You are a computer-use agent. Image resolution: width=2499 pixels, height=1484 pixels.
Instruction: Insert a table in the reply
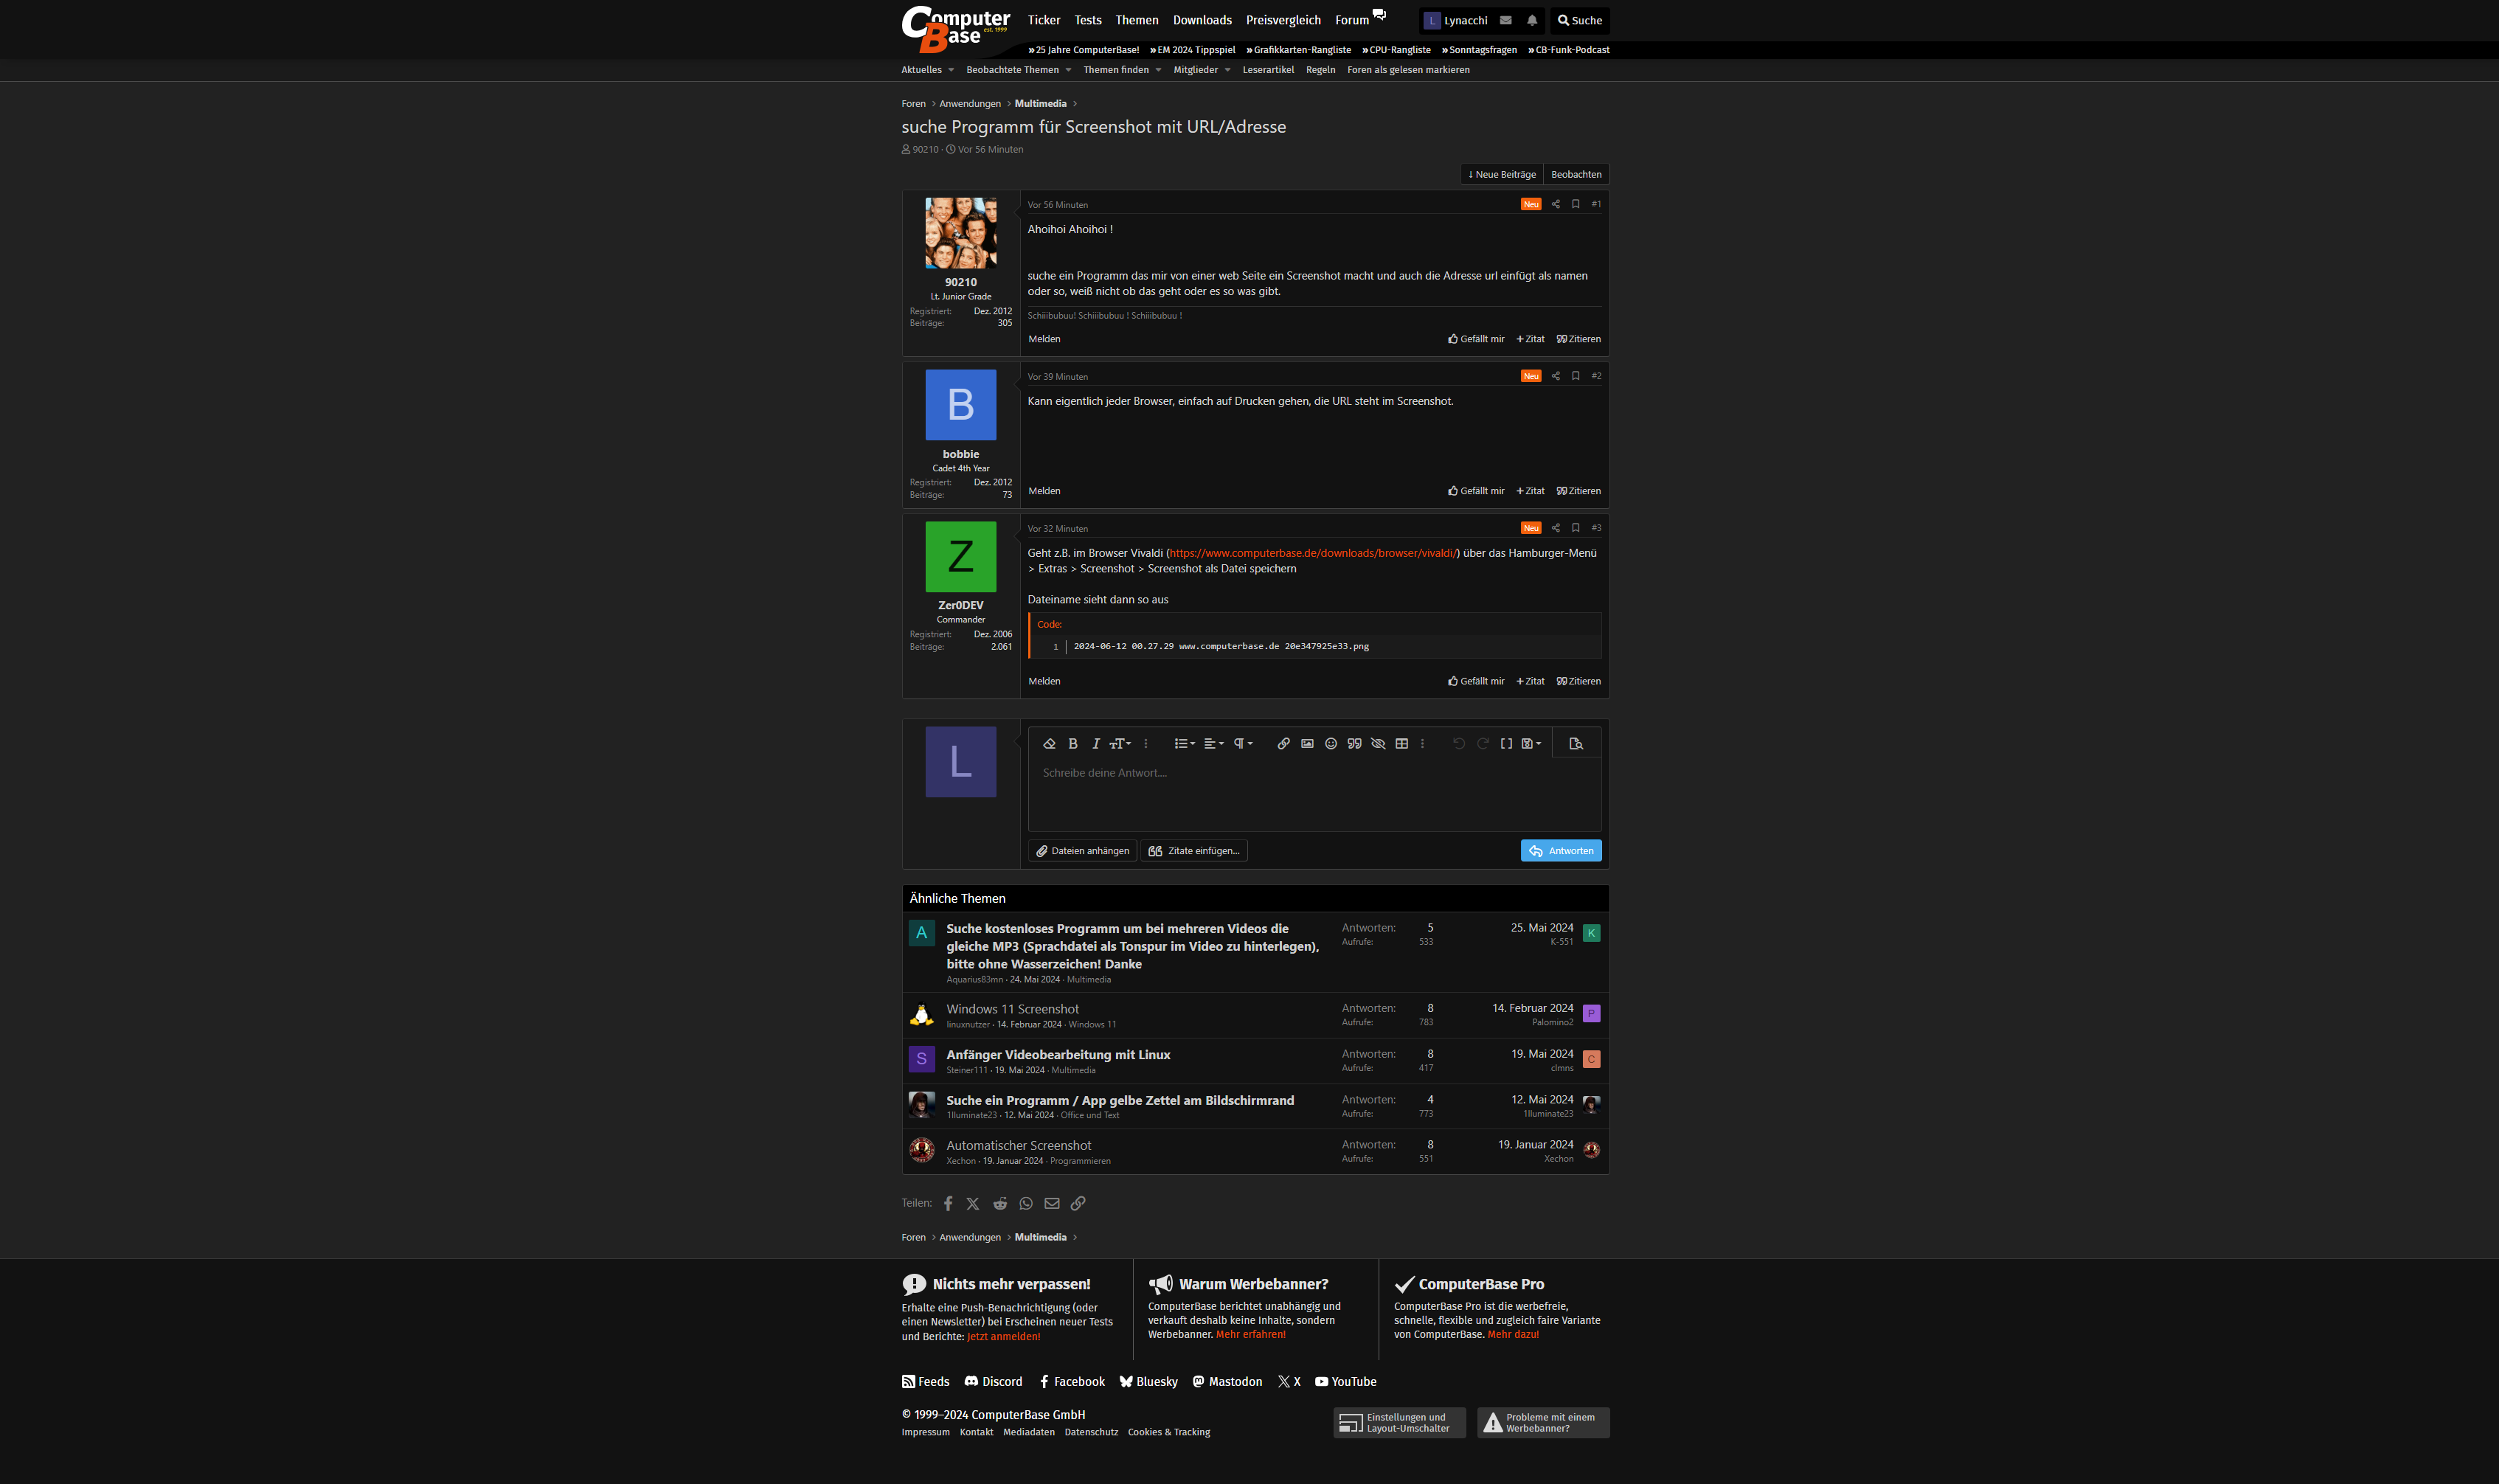1401,743
